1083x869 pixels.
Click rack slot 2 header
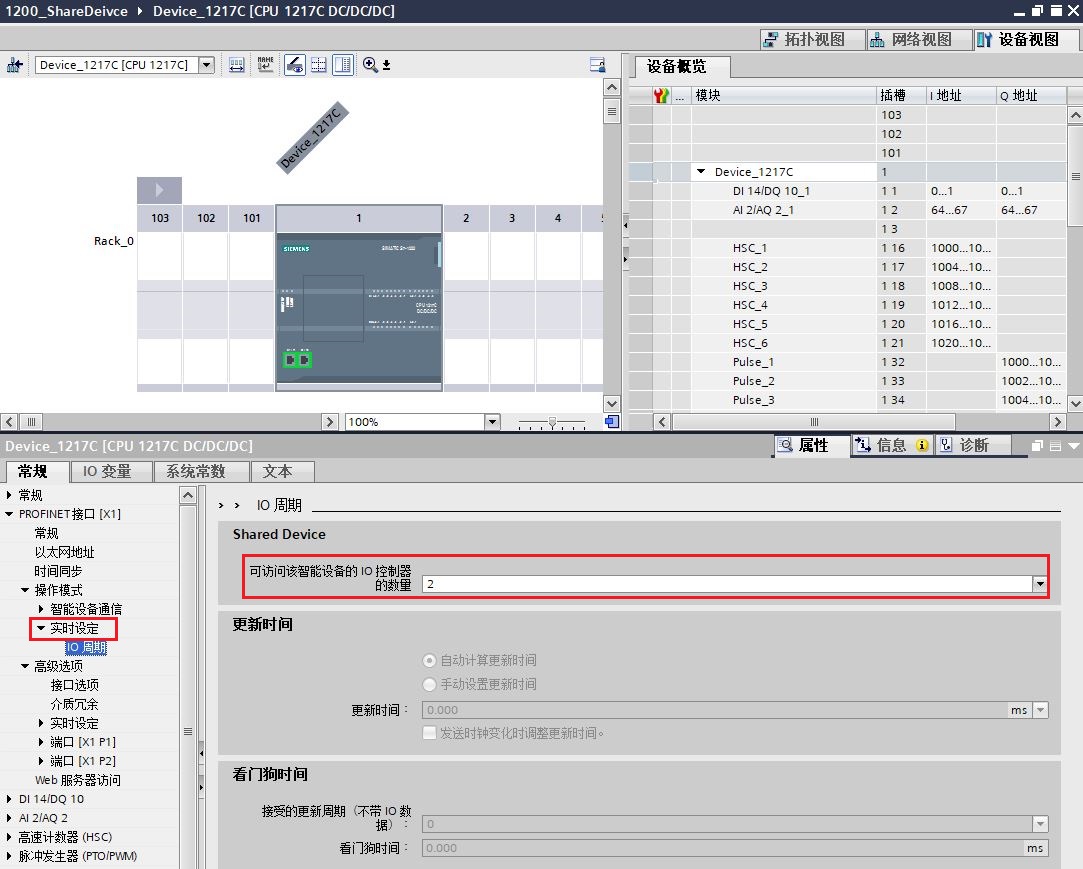[466, 218]
